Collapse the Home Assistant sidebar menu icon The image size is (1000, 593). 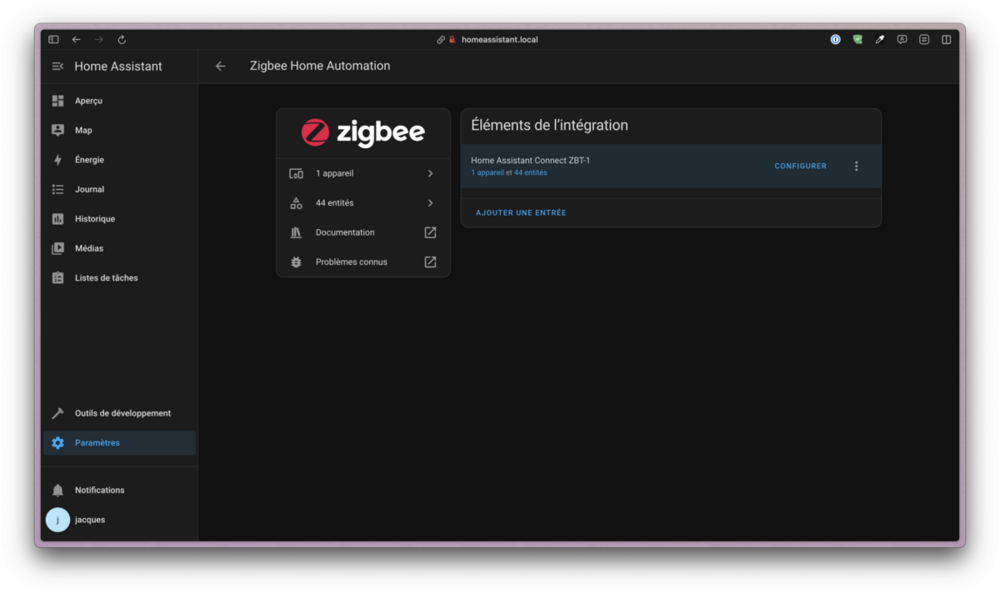click(x=57, y=66)
